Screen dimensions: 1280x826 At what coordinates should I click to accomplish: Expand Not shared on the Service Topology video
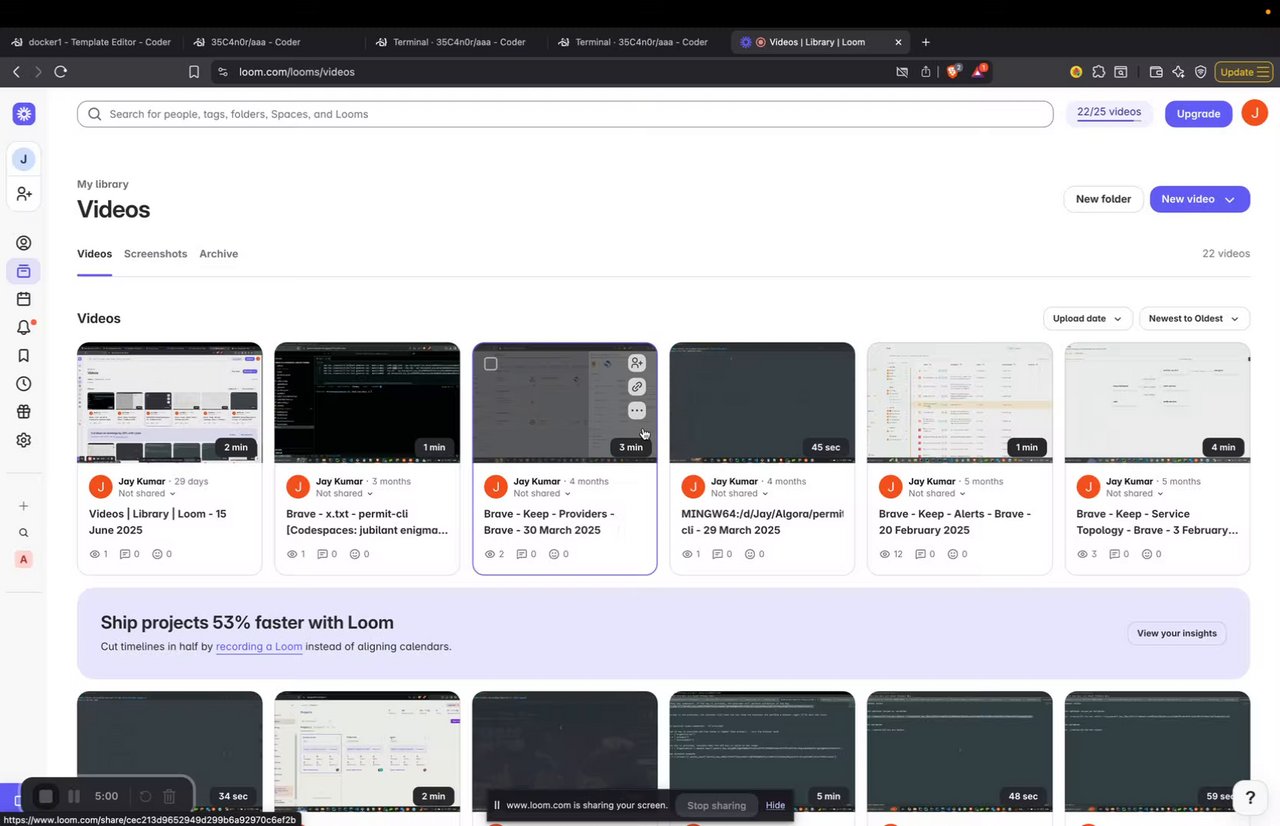click(1136, 493)
